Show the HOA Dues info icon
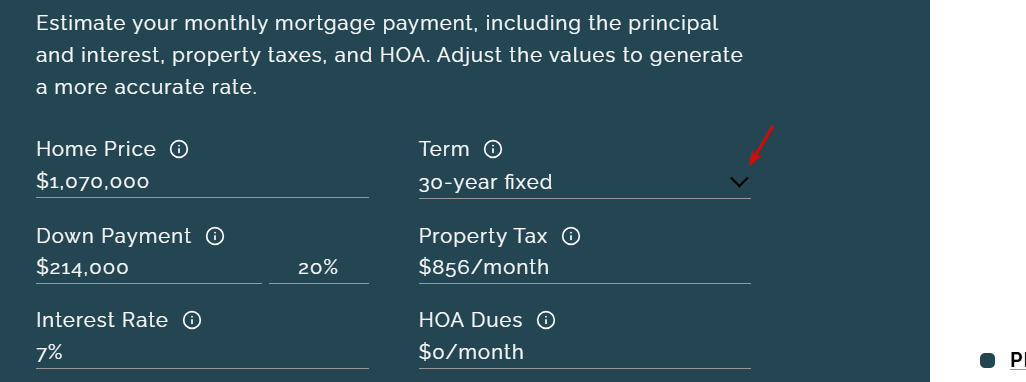This screenshot has height=382, width=1026. click(546, 320)
